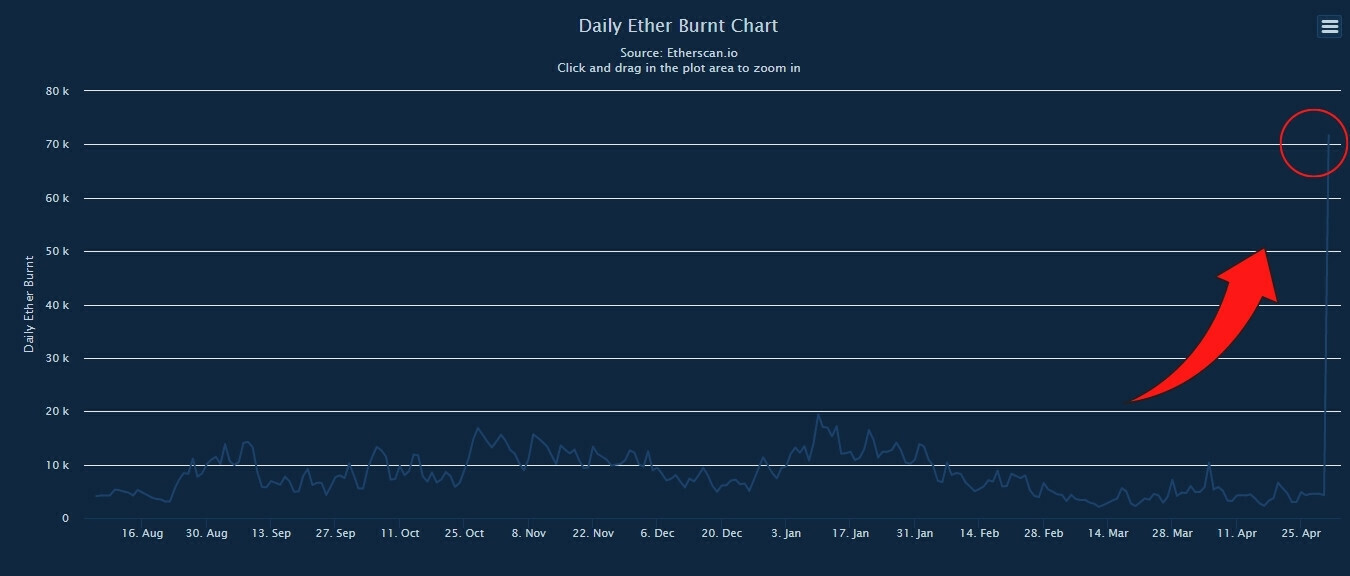Click the 50 k y-axis label
The width and height of the screenshot is (1350, 576).
[59, 251]
